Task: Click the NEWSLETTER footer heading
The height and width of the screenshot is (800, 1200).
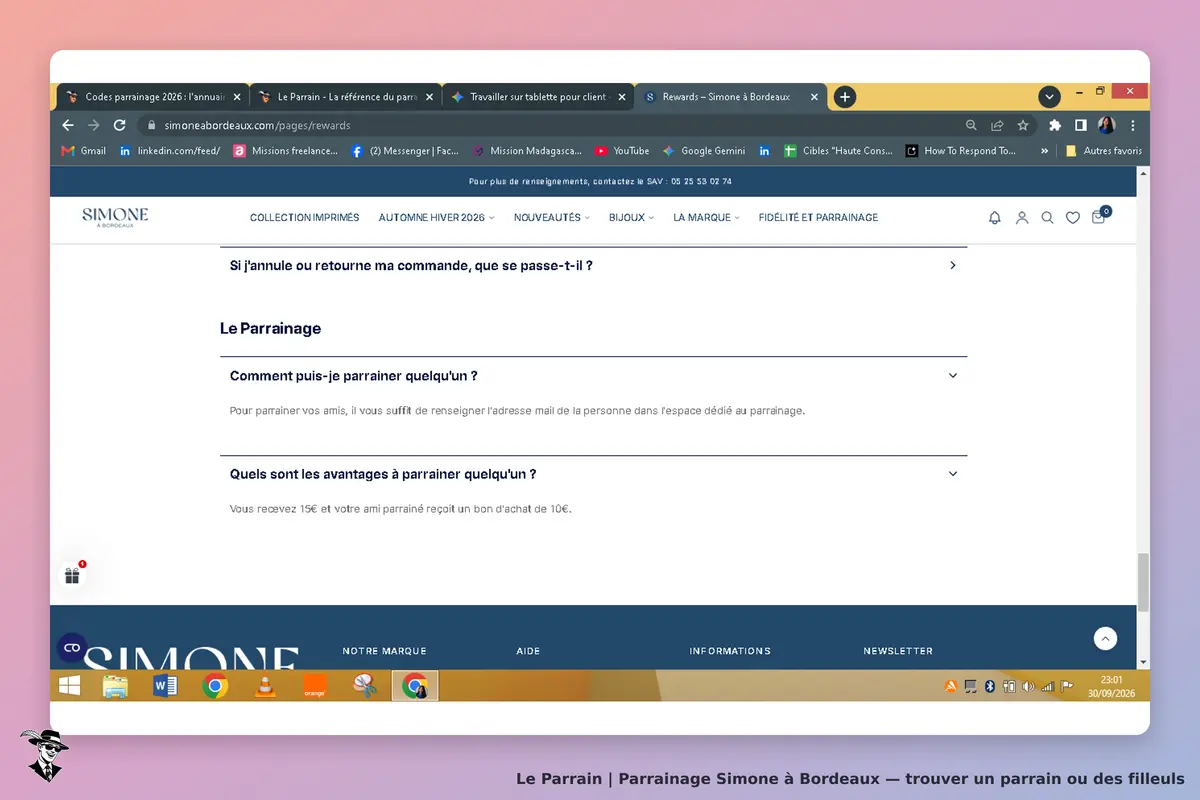Action: tap(898, 651)
